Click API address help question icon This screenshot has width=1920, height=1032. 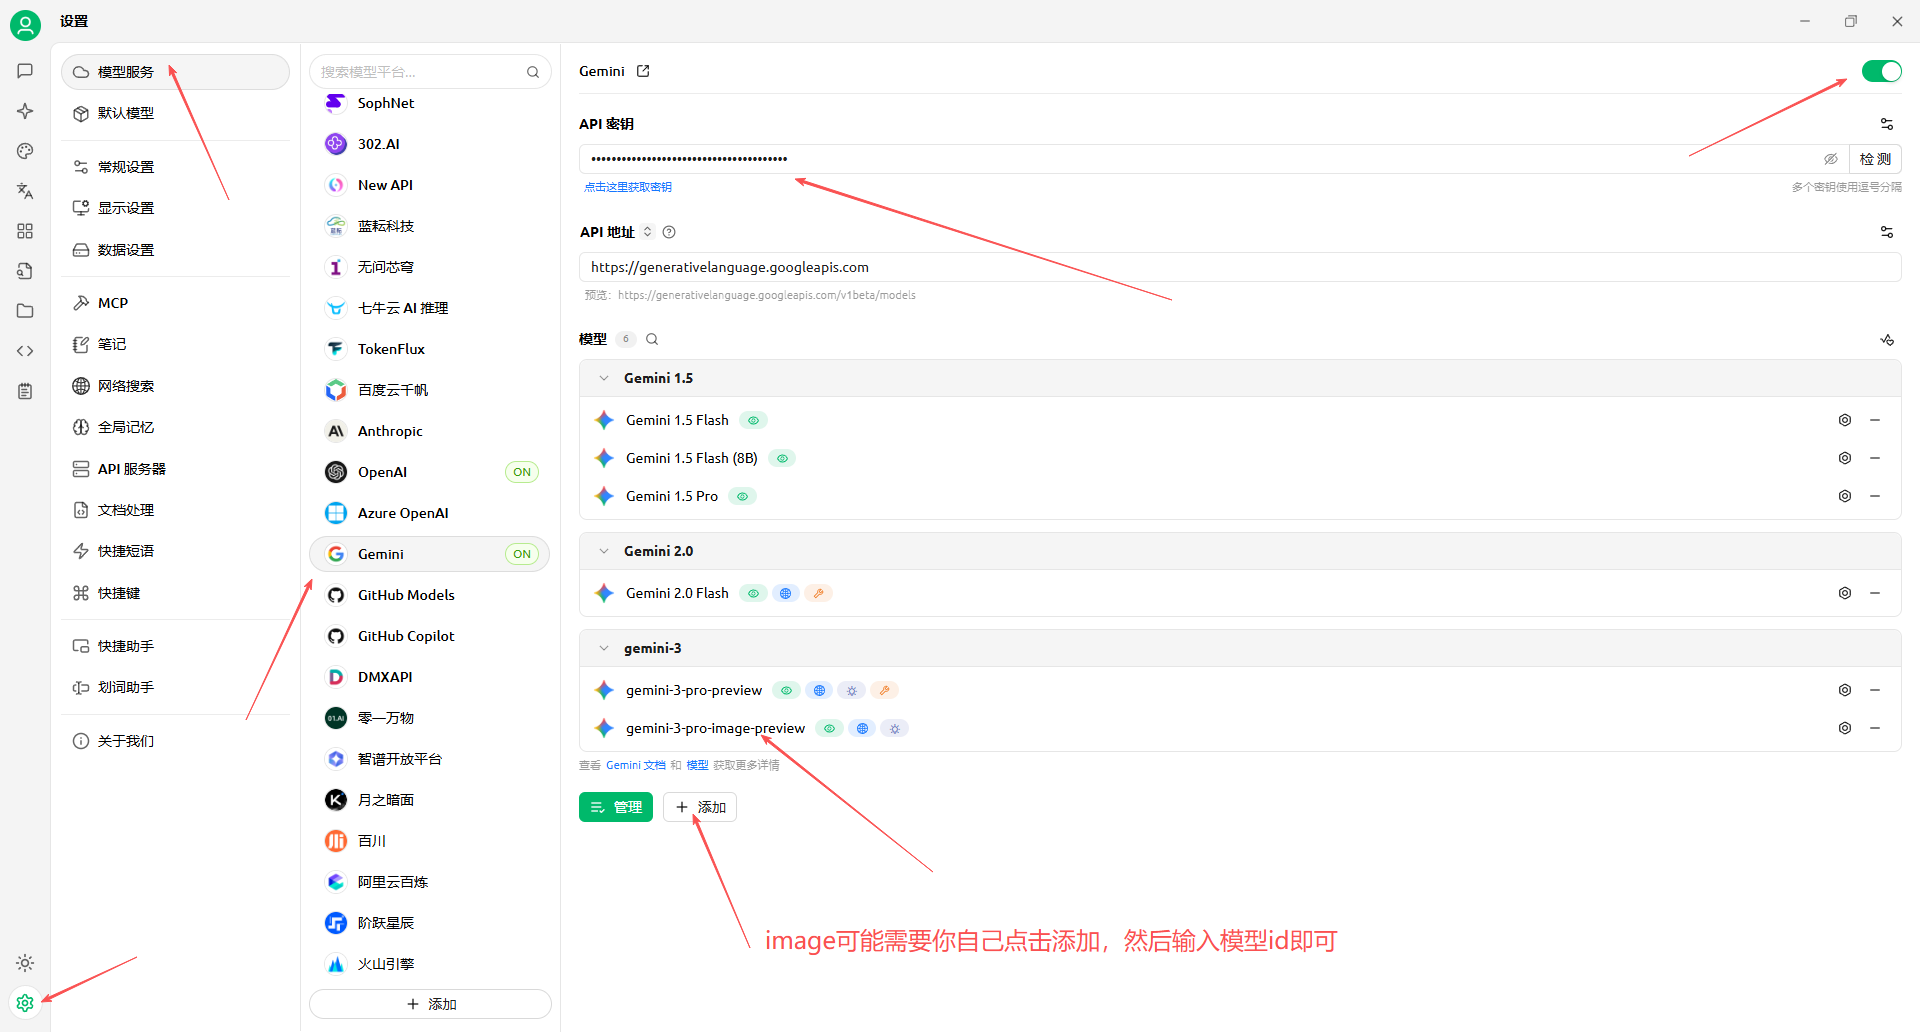669,232
